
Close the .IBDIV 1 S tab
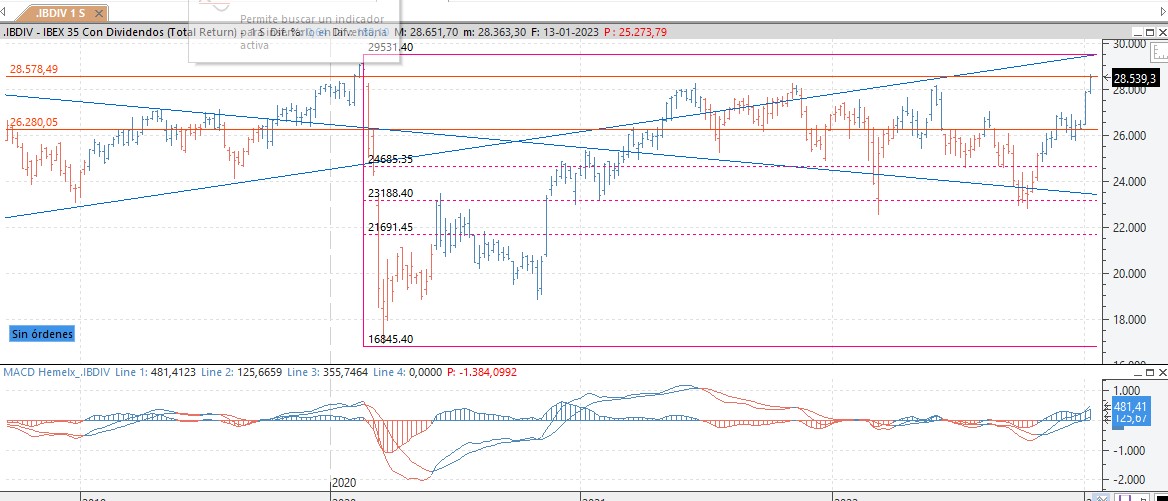coord(99,13)
